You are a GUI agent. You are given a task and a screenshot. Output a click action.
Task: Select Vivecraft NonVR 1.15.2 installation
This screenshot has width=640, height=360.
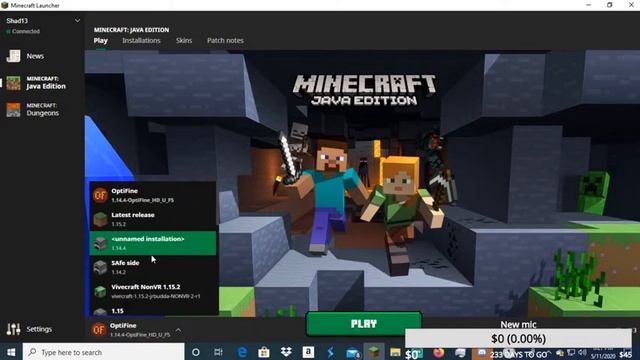point(153,291)
